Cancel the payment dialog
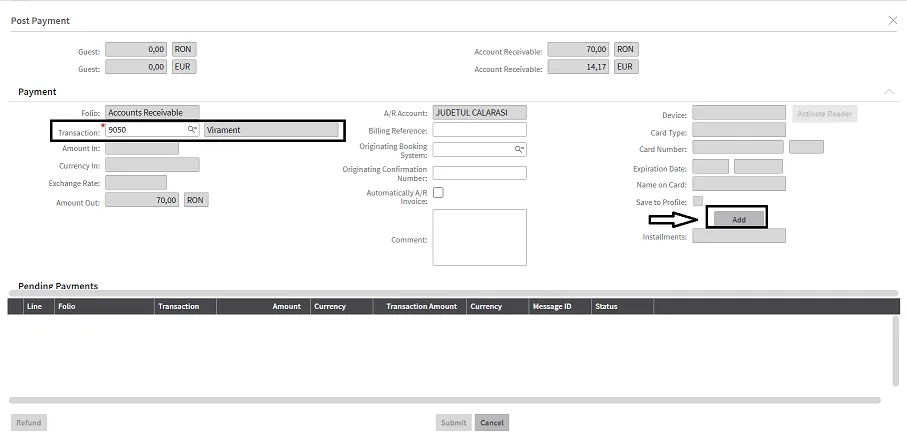The image size is (907, 432). [x=492, y=423]
